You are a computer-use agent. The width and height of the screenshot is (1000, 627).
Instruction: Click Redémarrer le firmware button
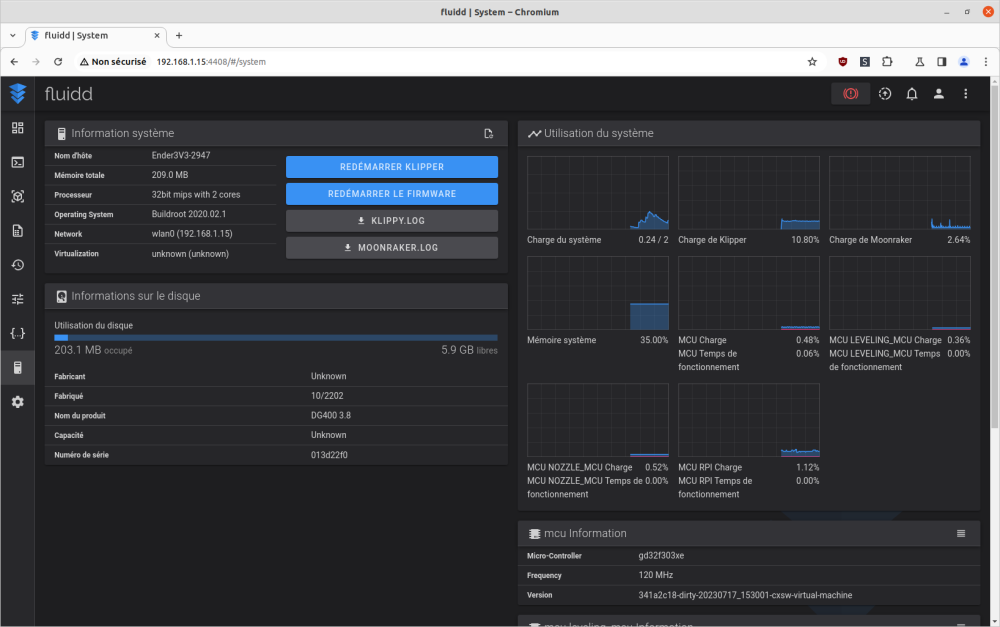click(392, 194)
